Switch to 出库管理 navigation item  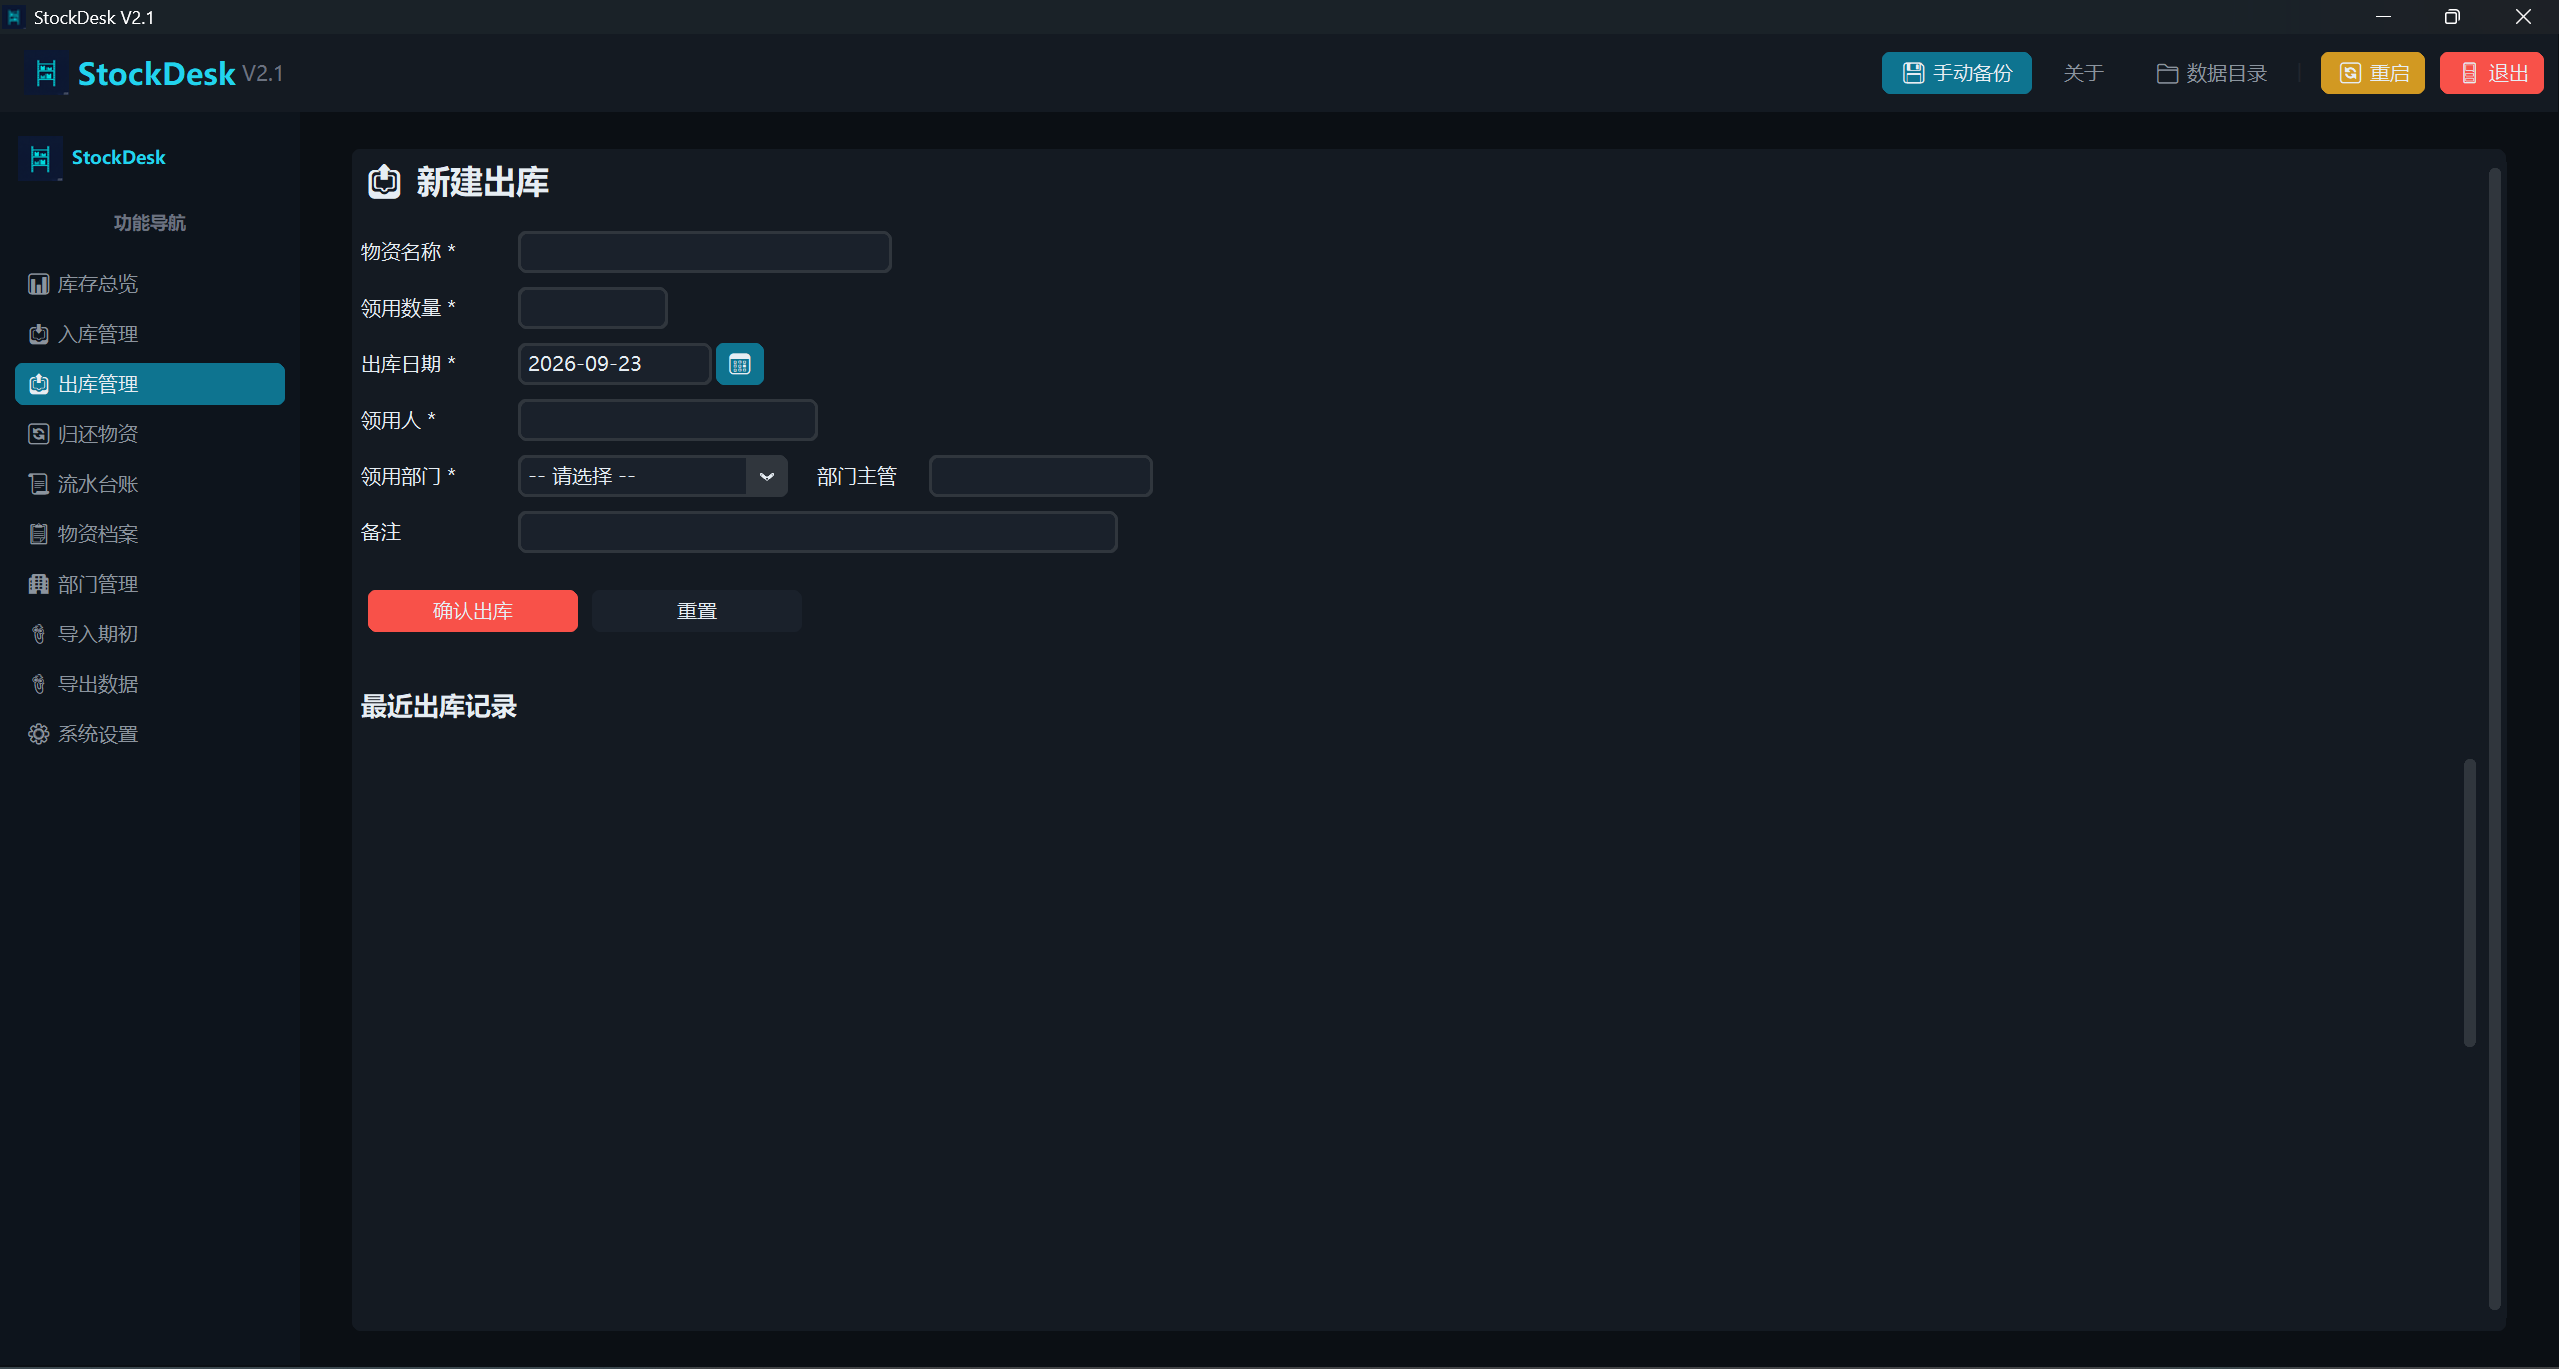pyautogui.click(x=150, y=384)
